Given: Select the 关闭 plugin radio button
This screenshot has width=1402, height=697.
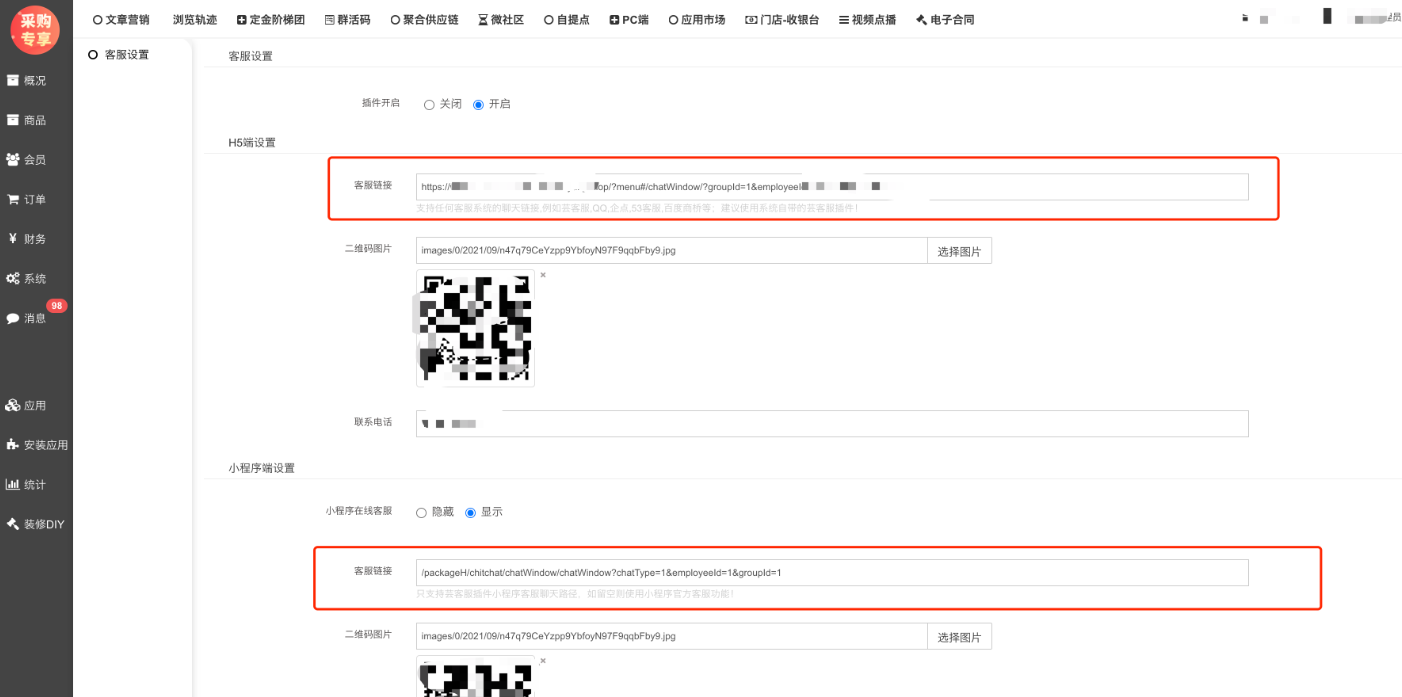Looking at the screenshot, I should [x=429, y=104].
